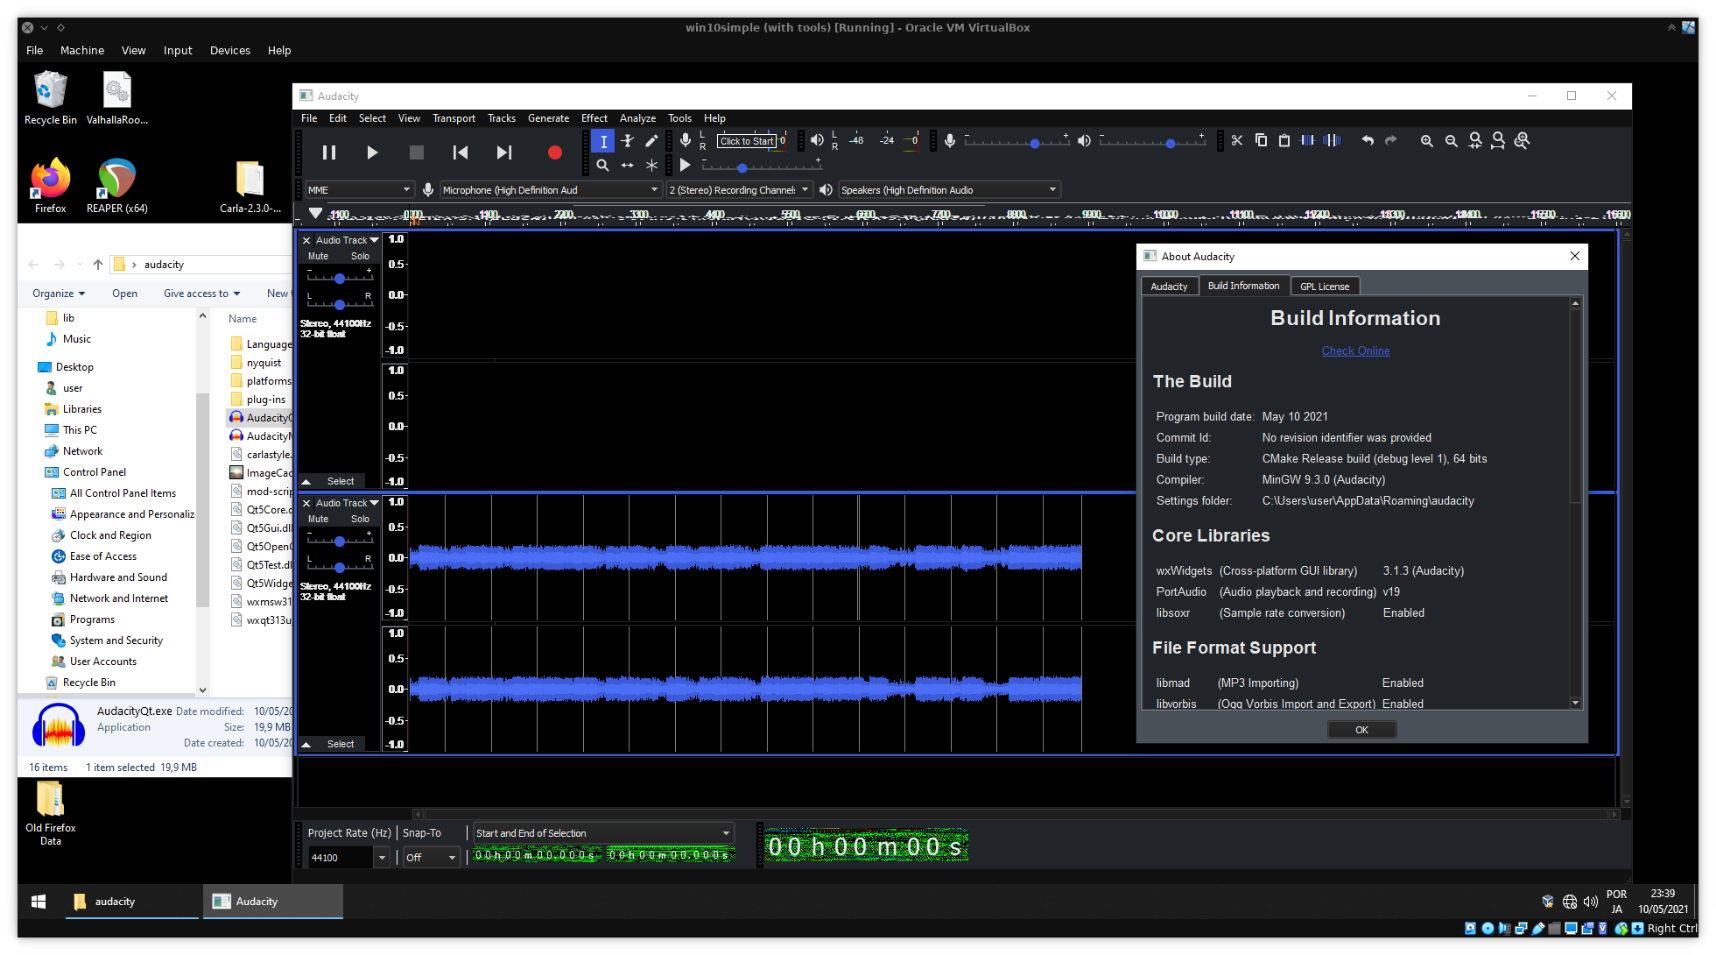Click the Copy icon in edit toolbar
The image size is (1716, 955).
[1261, 140]
